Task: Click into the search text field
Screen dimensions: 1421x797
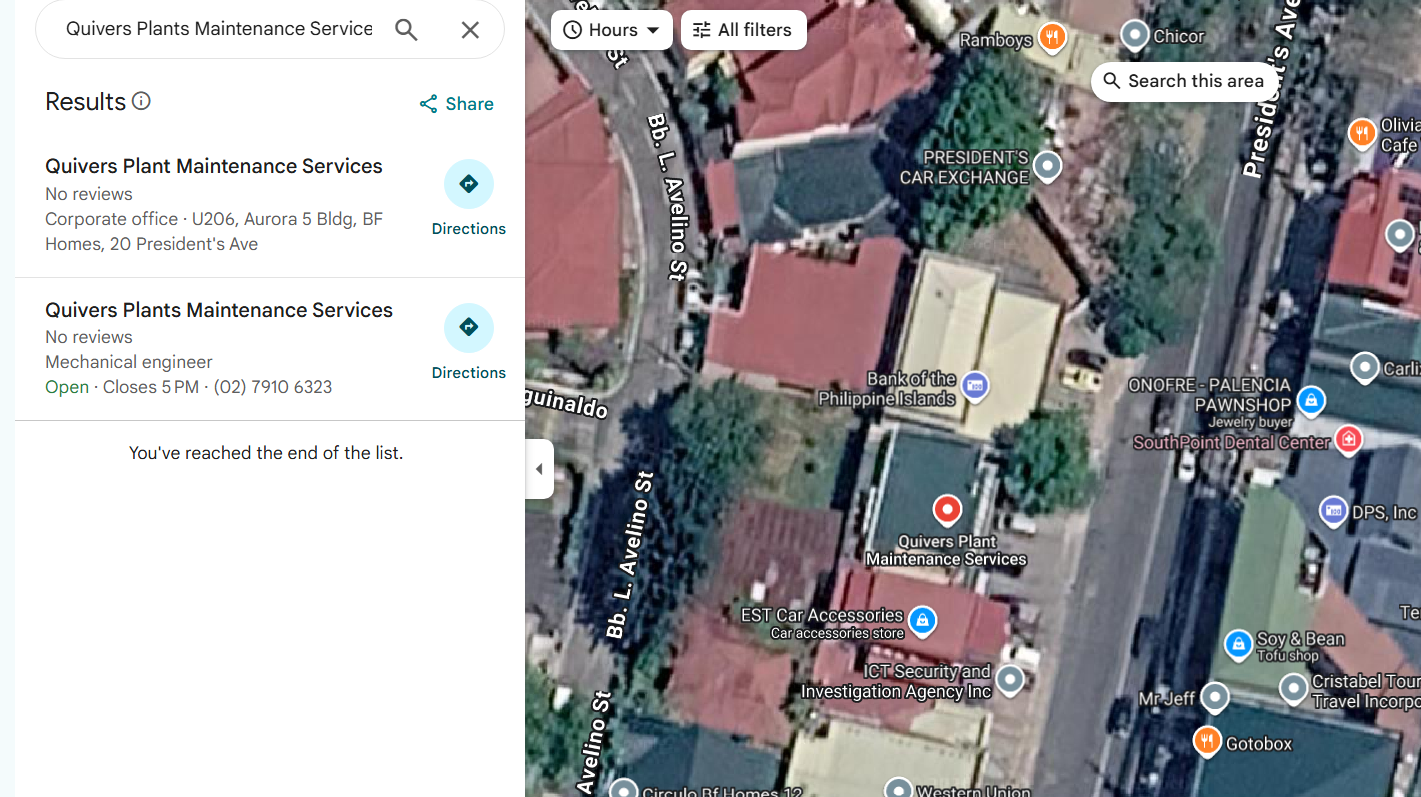Action: pyautogui.click(x=219, y=29)
